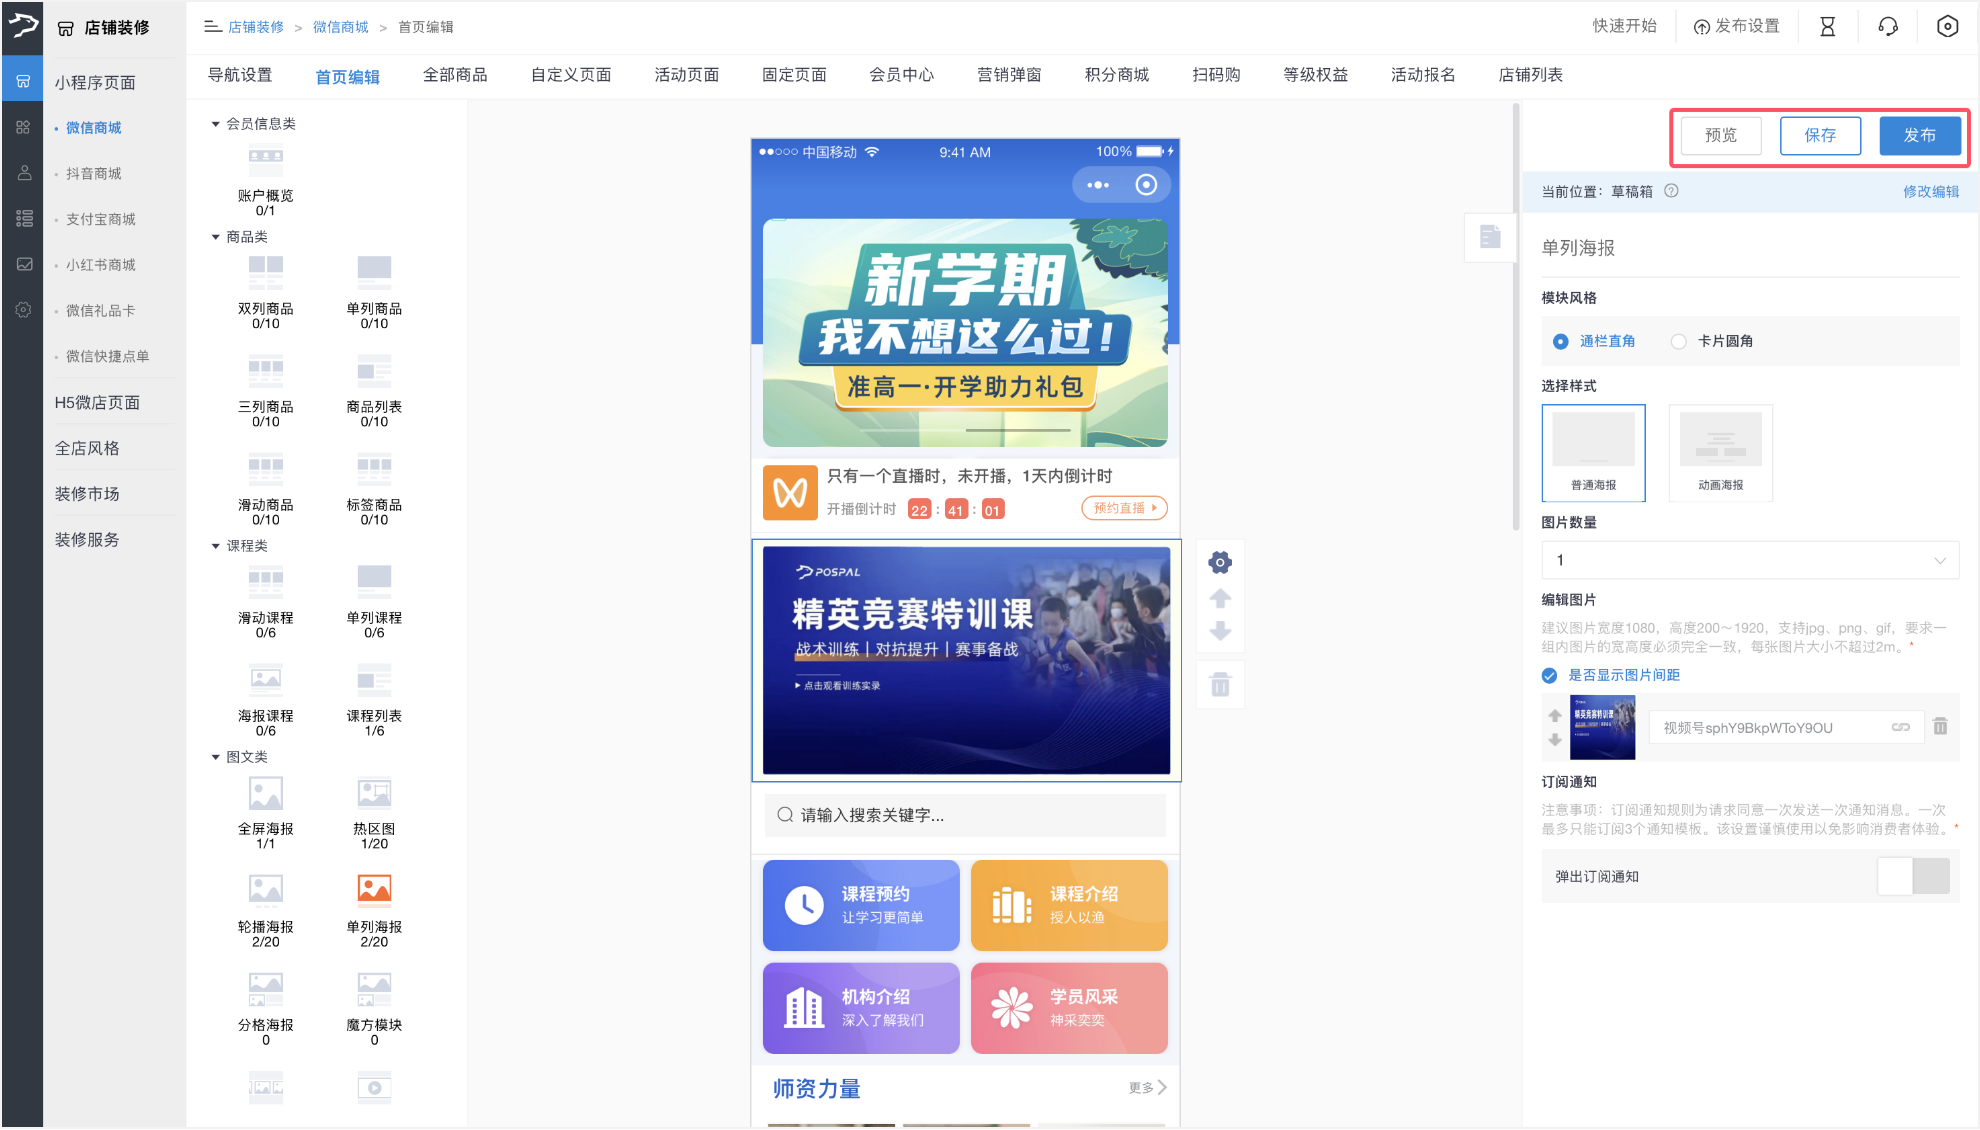Image resolution: width=1980 pixels, height=1130 pixels.
Task: Switch to the 会员中心 tab
Action: pyautogui.click(x=901, y=74)
